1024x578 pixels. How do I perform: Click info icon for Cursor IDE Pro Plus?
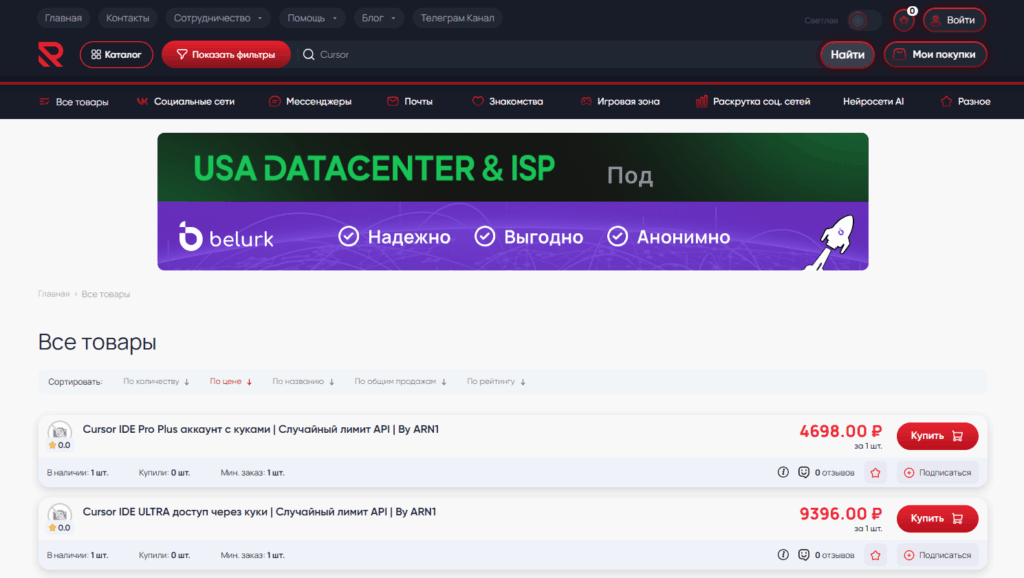(783, 472)
